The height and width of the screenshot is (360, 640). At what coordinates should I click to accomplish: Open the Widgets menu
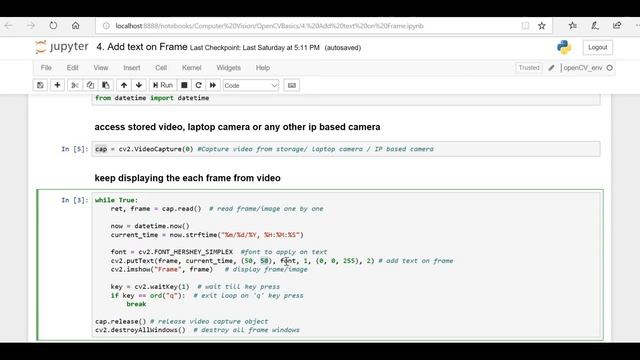229,68
